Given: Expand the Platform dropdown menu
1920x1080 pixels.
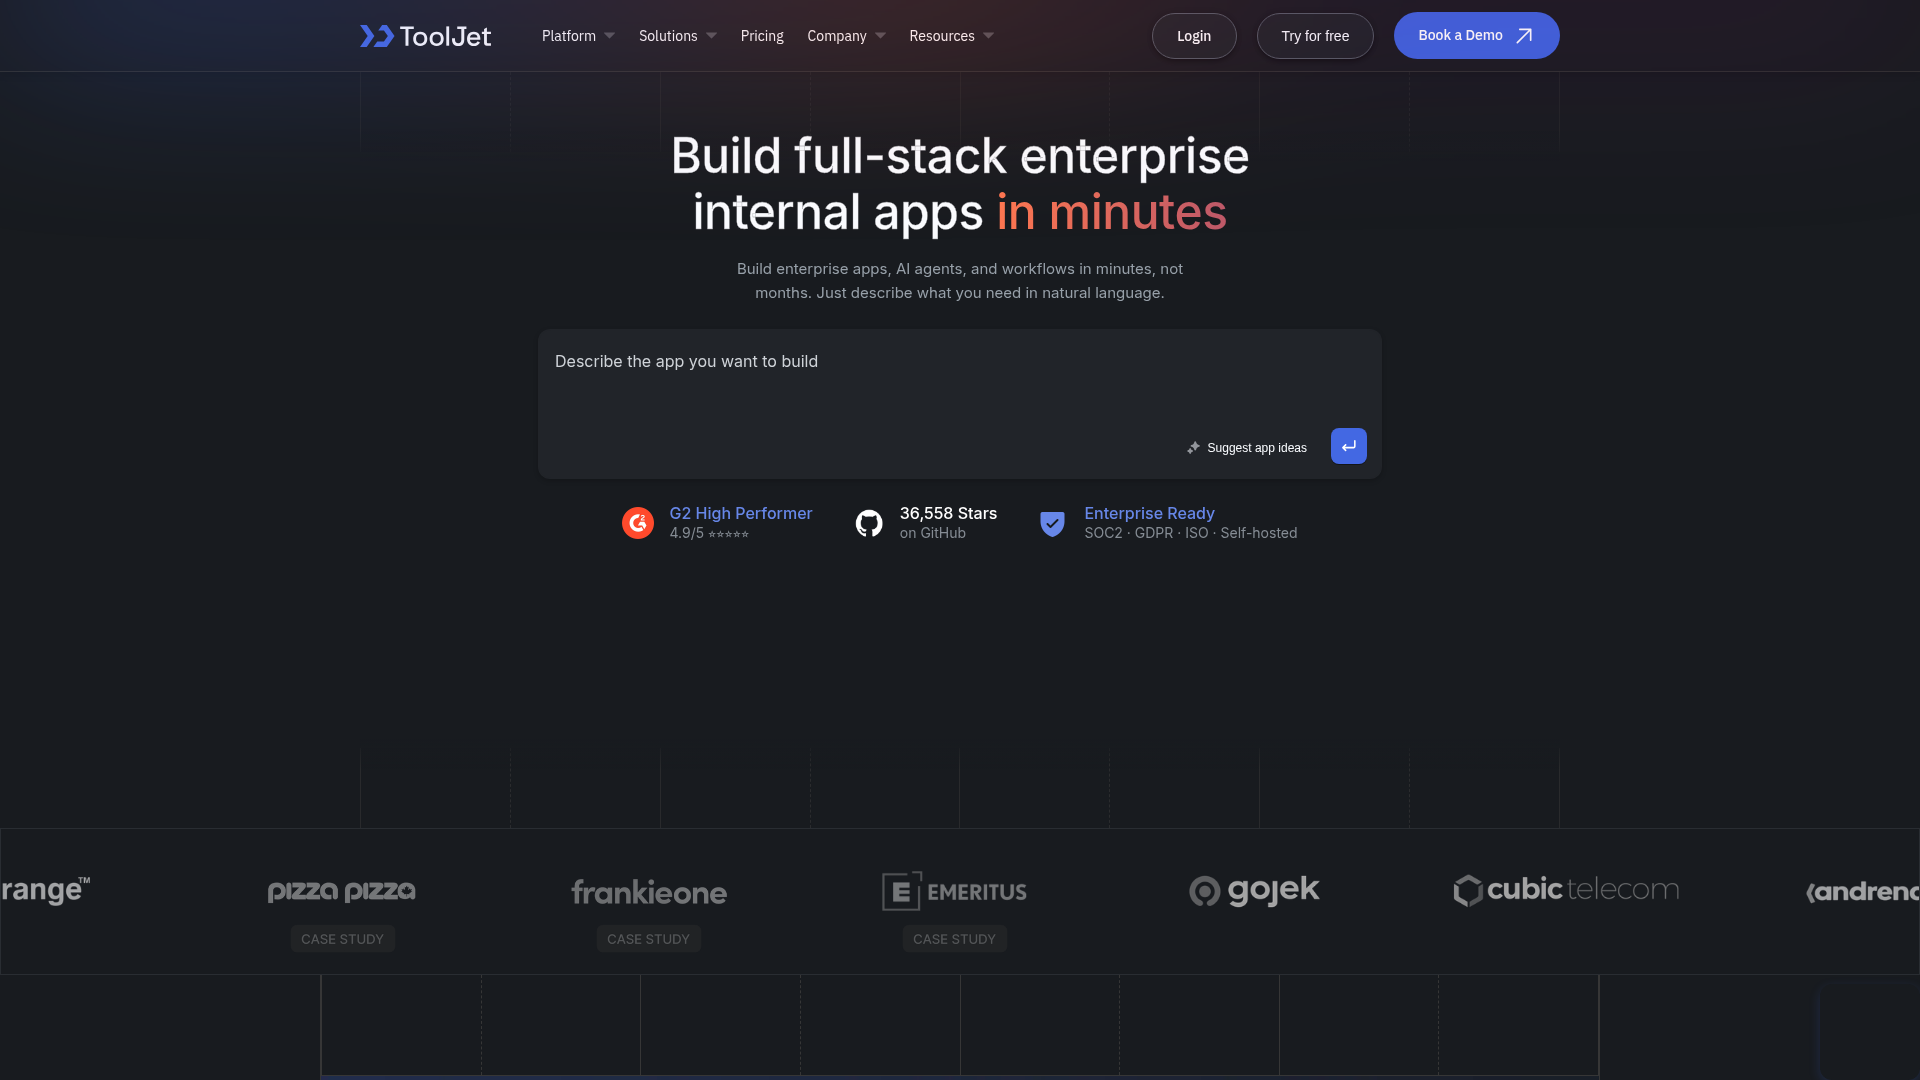Looking at the screenshot, I should (x=578, y=36).
